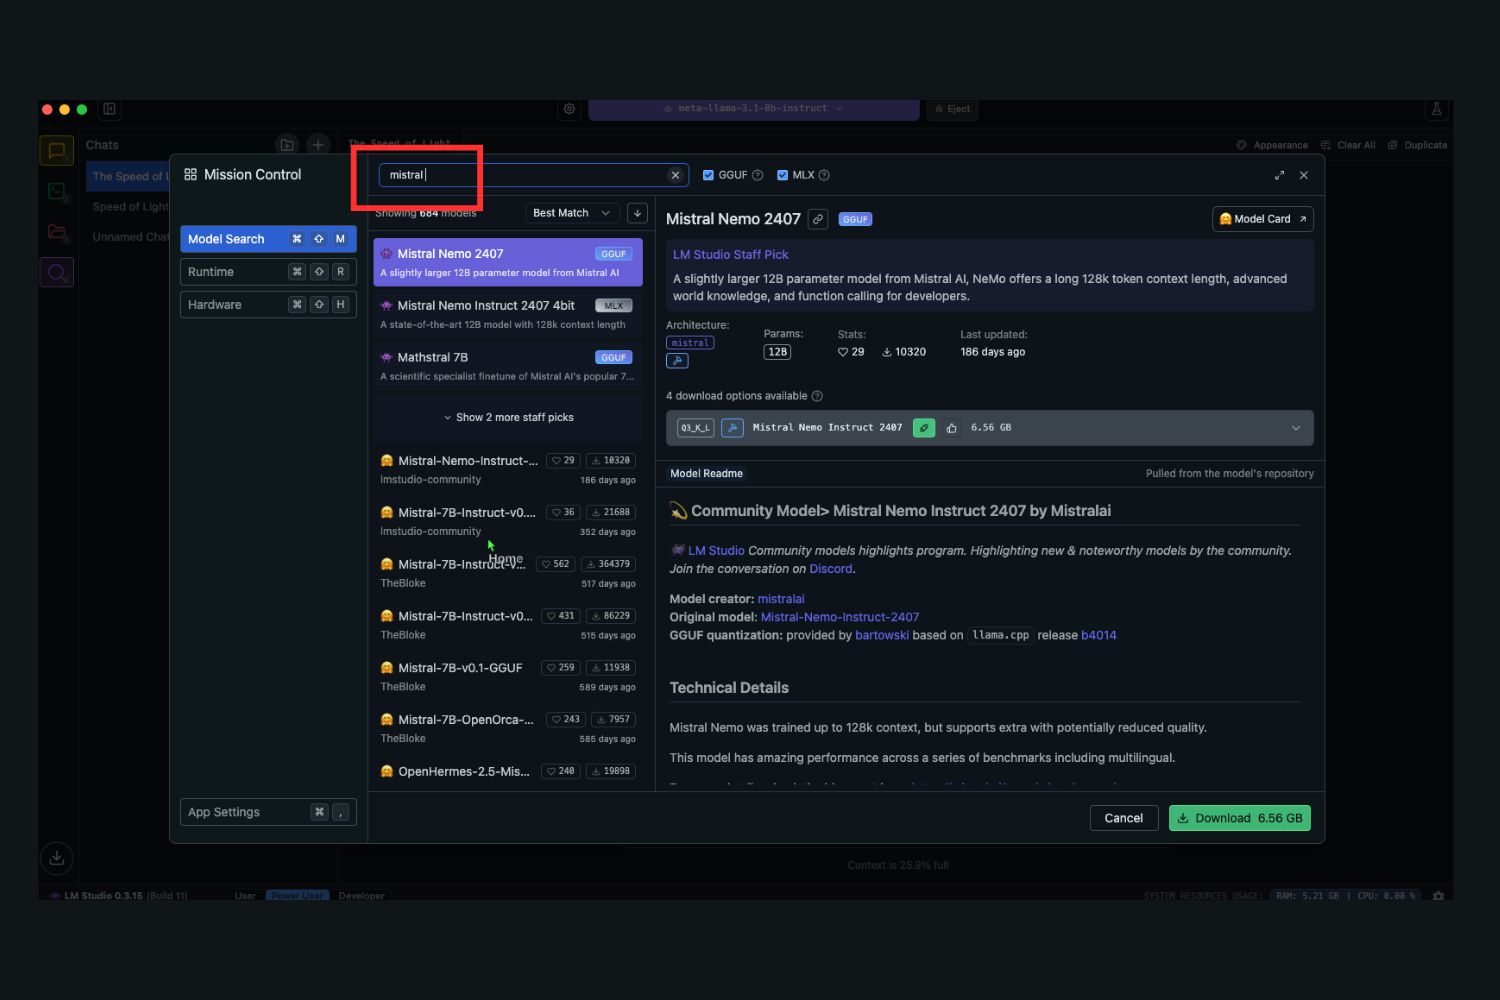Start a new chat with the plus icon

318,145
